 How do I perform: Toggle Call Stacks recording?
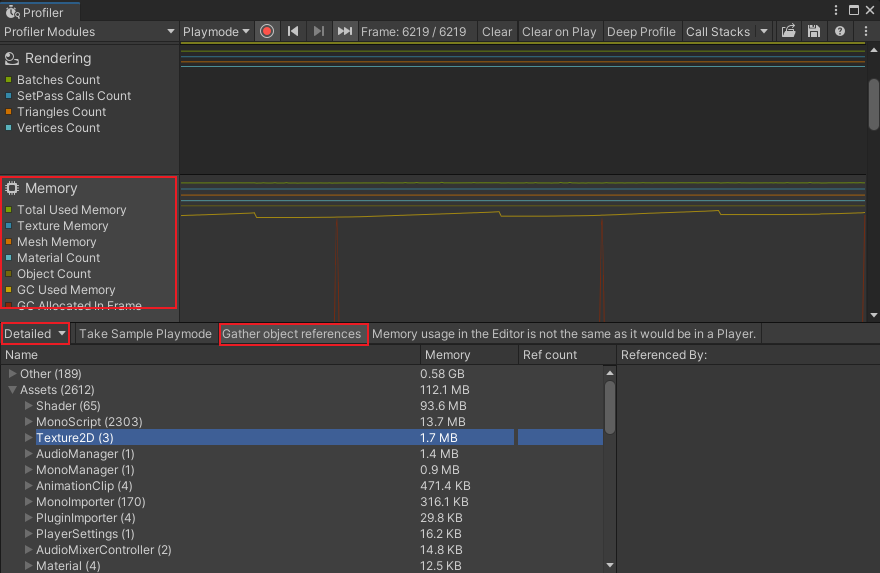[717, 32]
